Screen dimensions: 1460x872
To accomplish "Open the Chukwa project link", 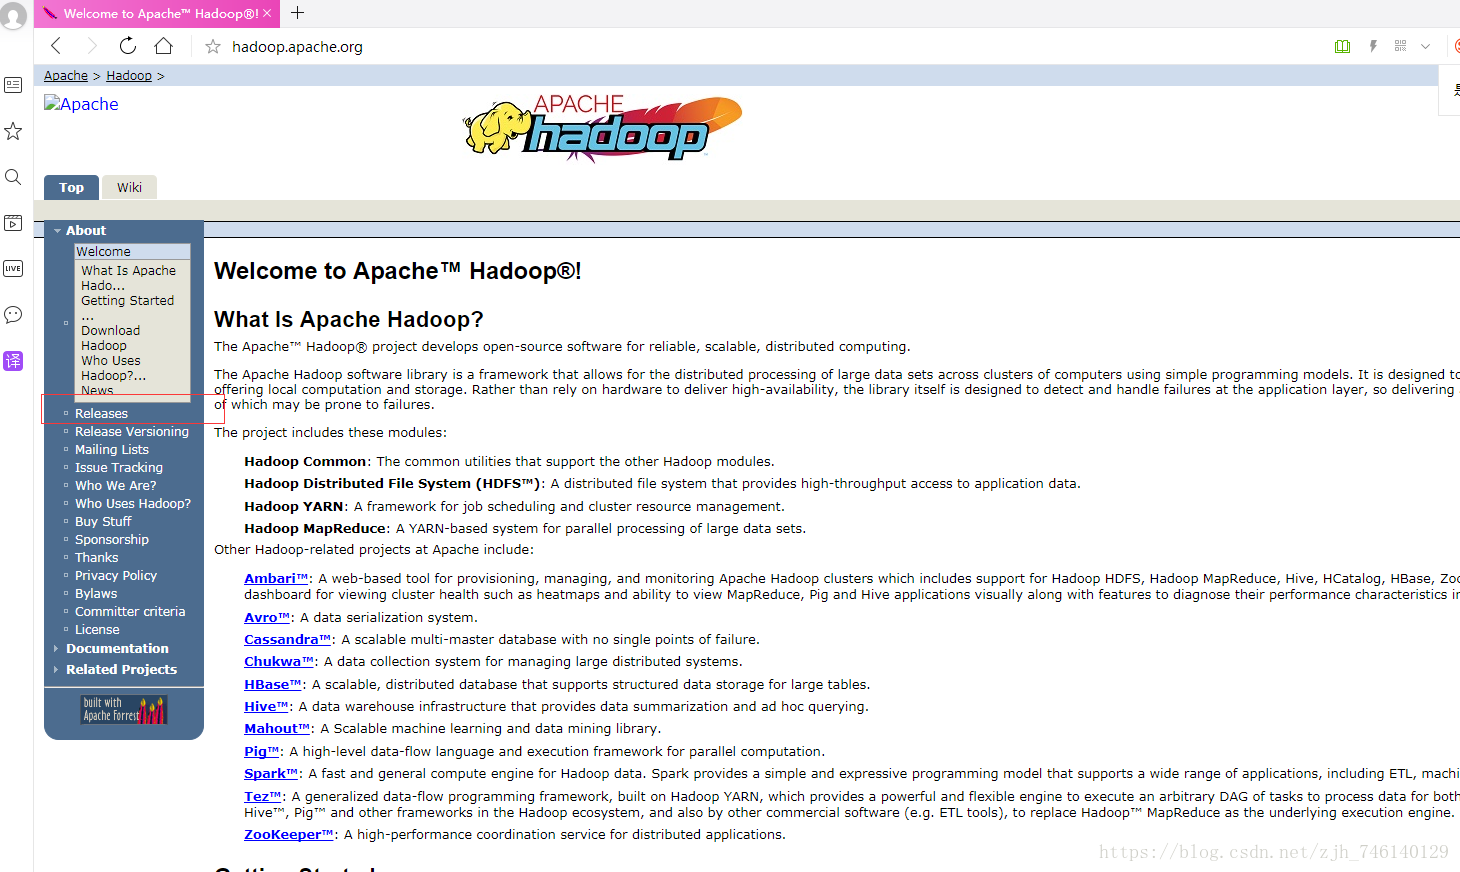I will (279, 661).
